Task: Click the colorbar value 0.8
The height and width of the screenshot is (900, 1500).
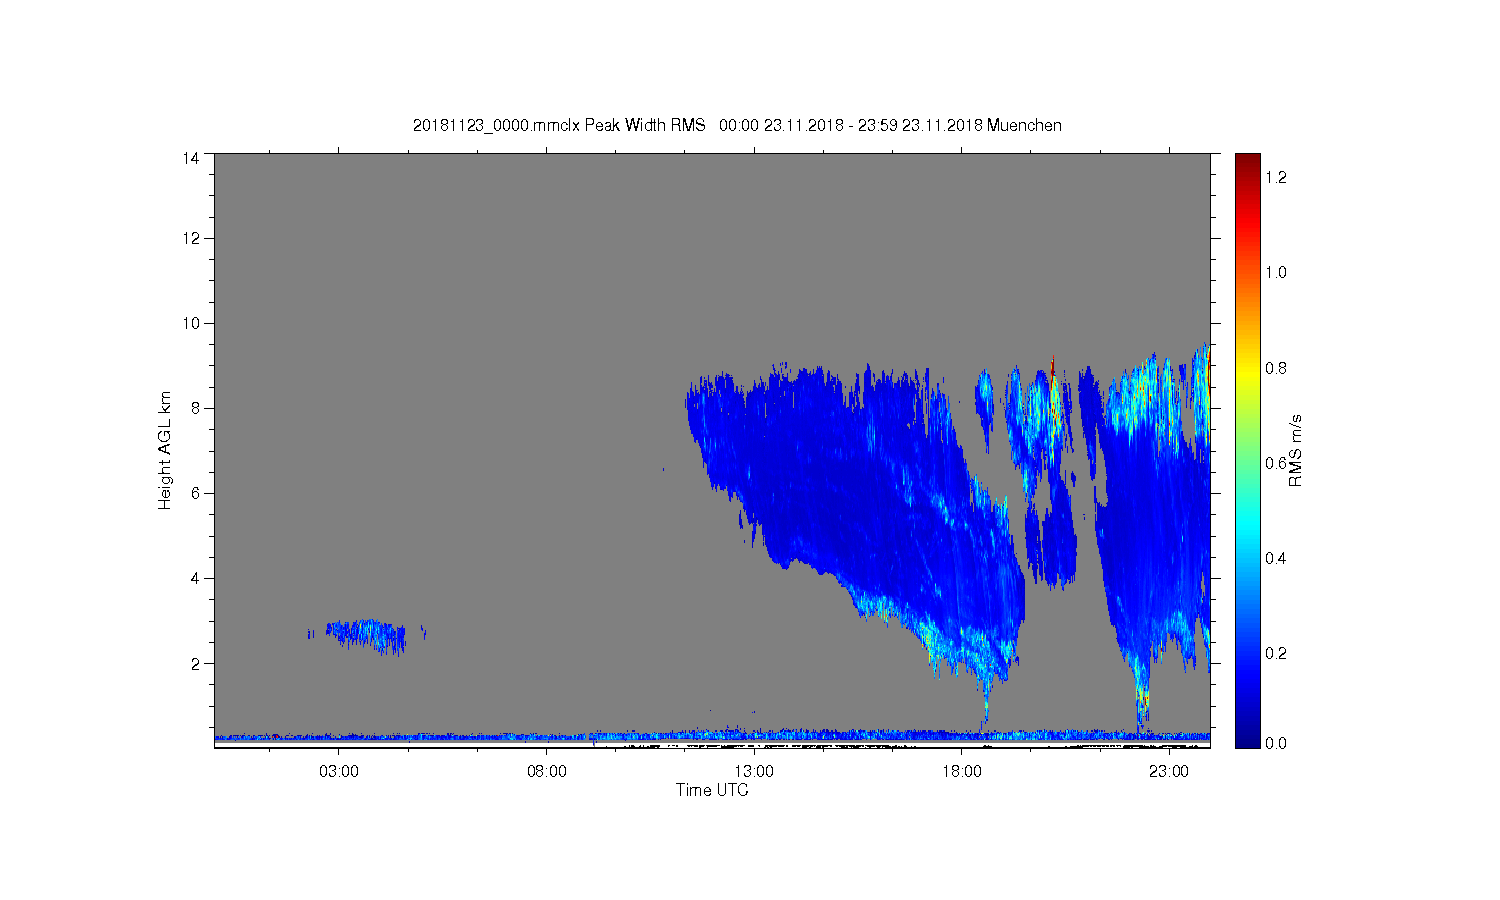Action: click(x=1276, y=368)
